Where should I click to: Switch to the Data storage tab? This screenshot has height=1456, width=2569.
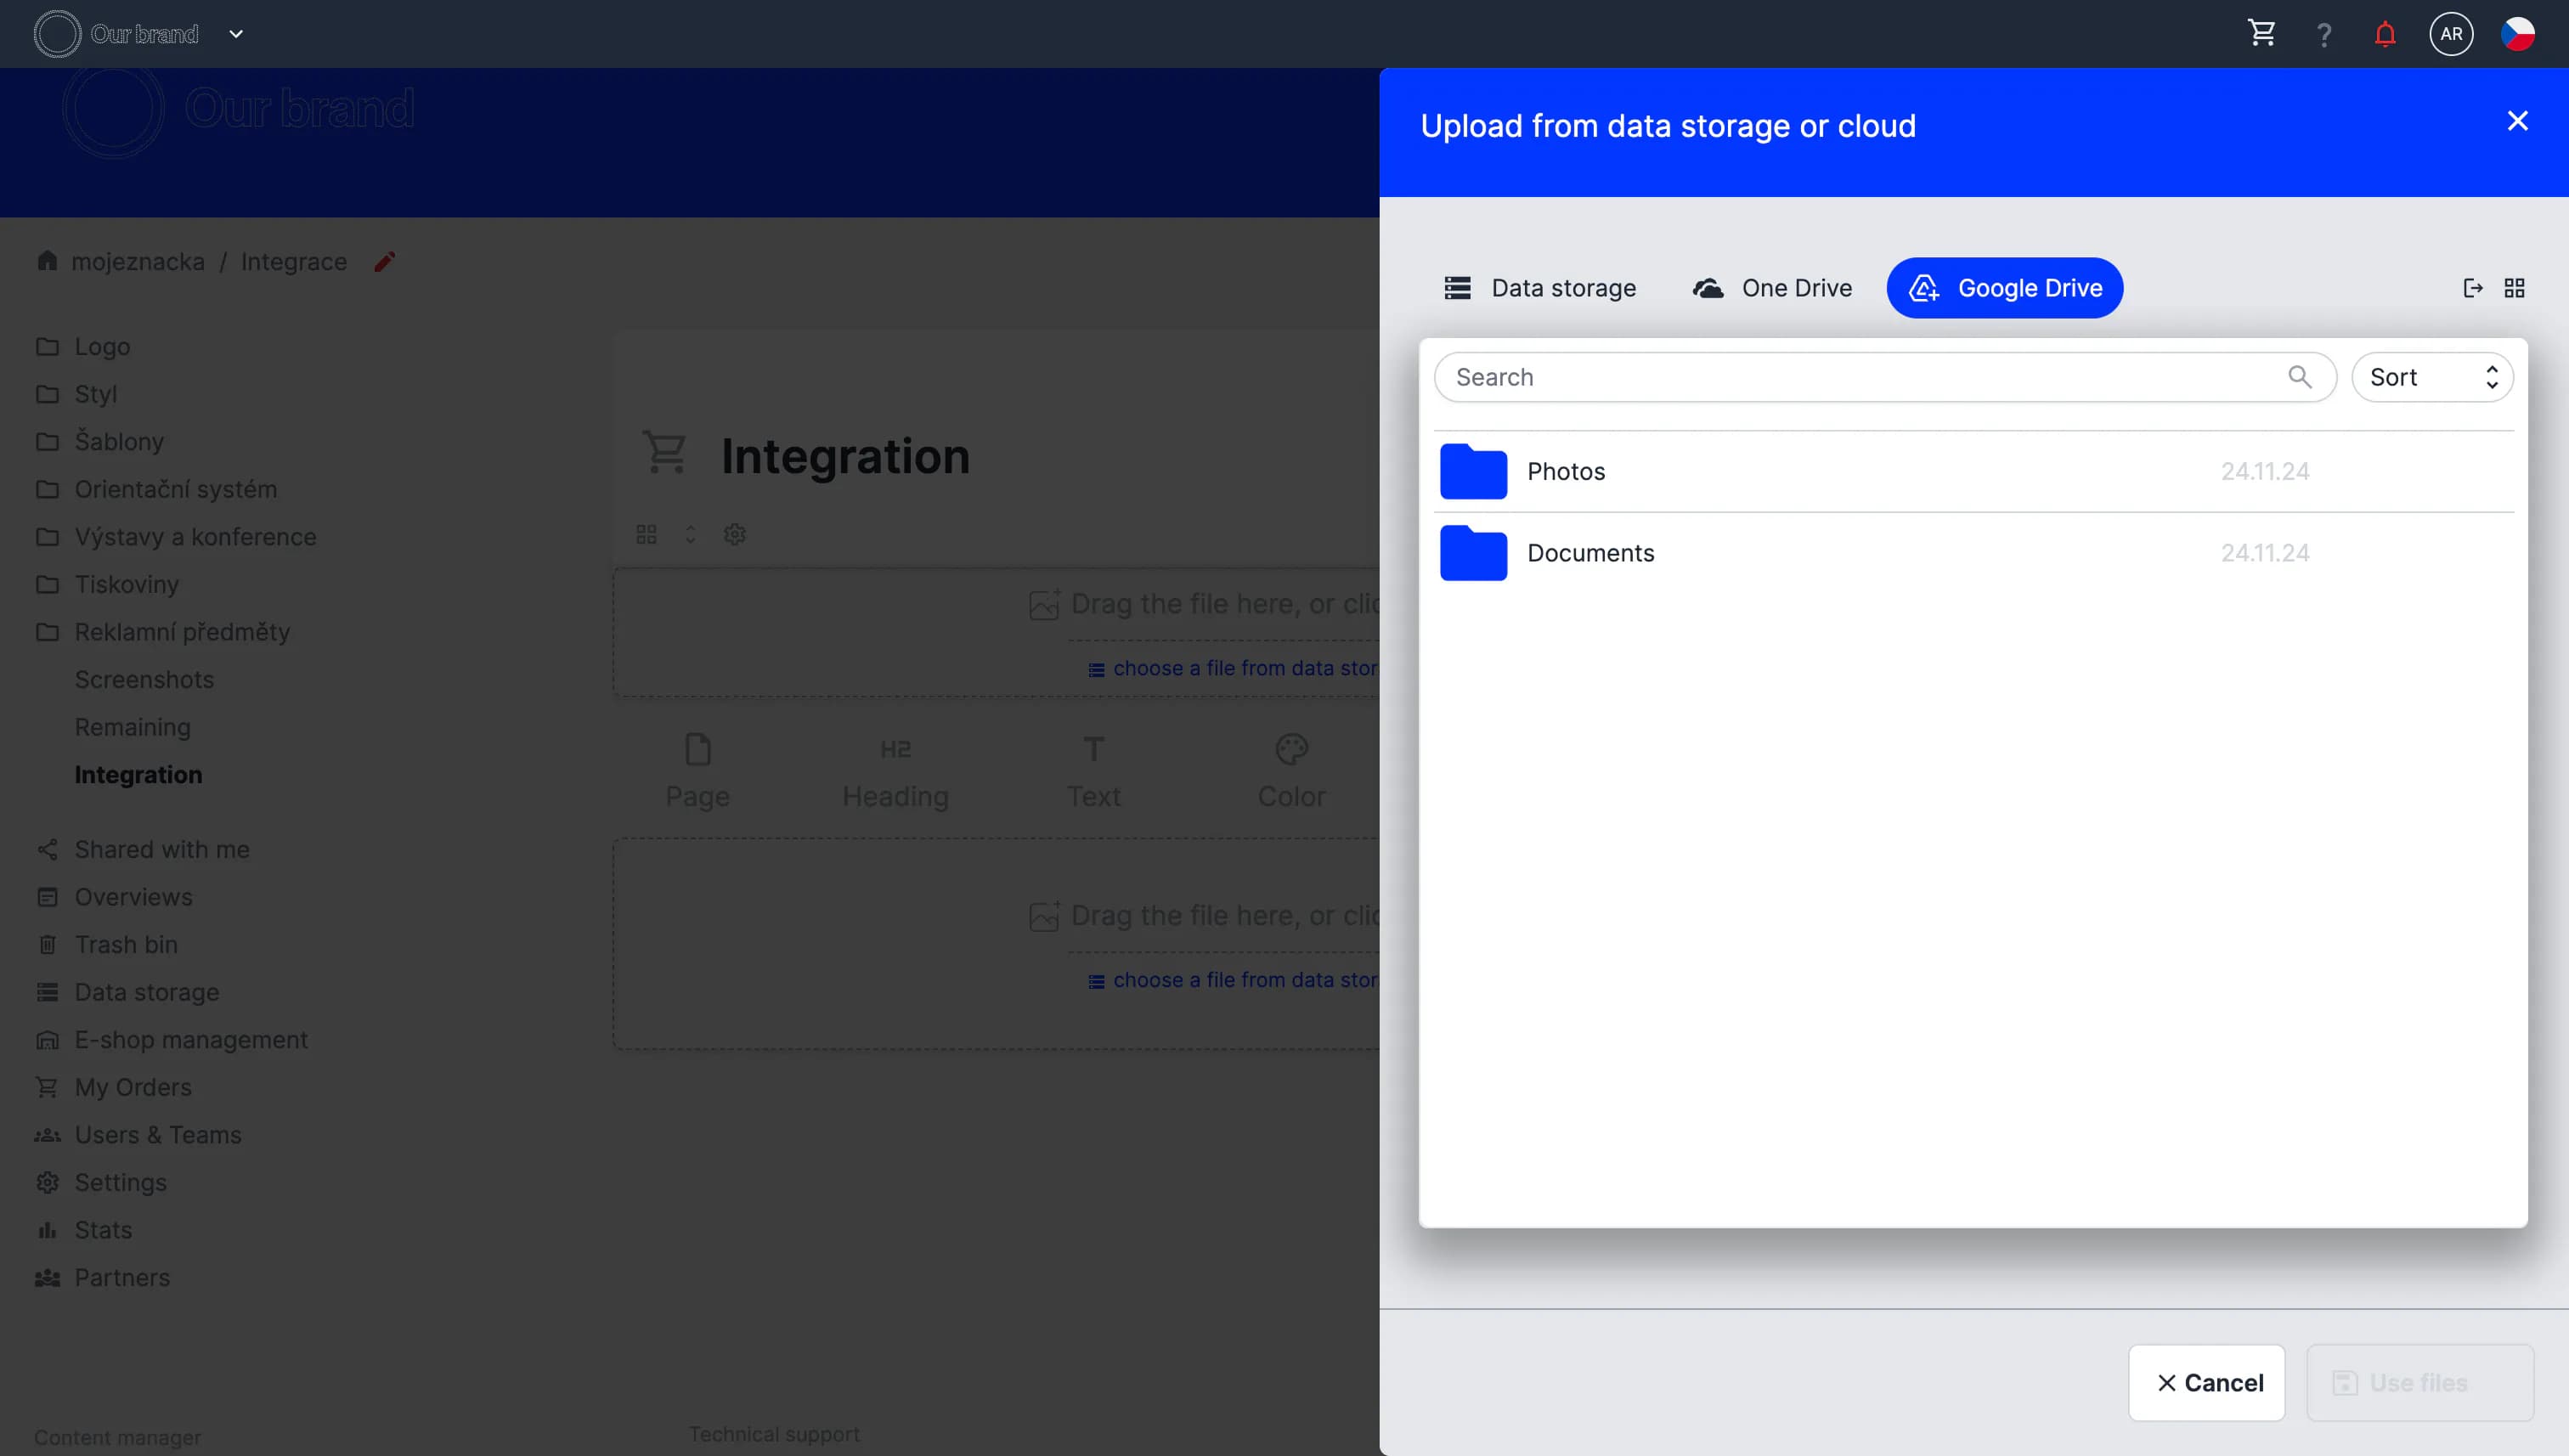[1540, 288]
